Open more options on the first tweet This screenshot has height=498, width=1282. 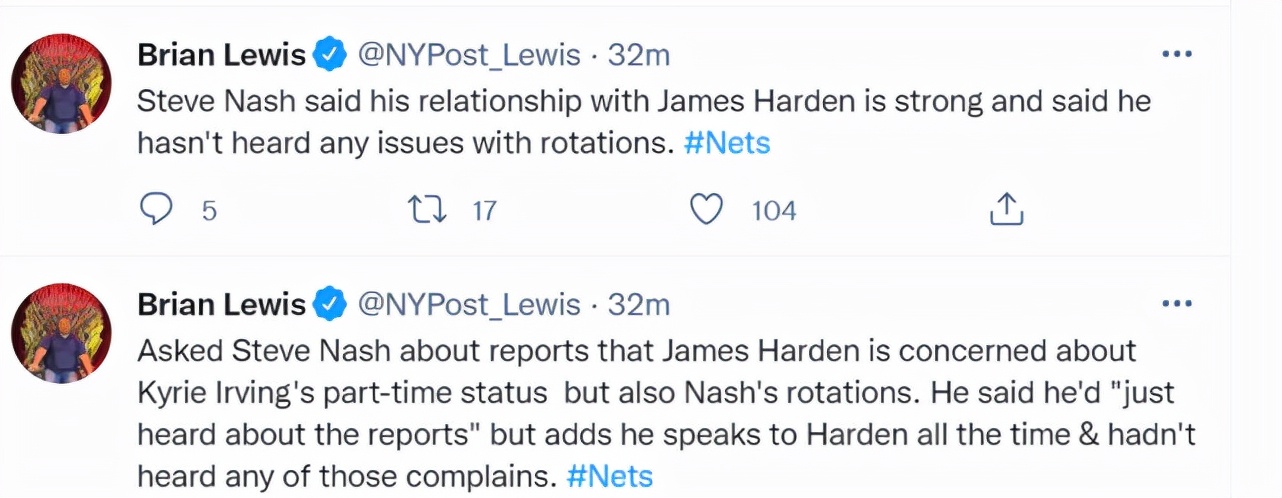pos(1177,54)
